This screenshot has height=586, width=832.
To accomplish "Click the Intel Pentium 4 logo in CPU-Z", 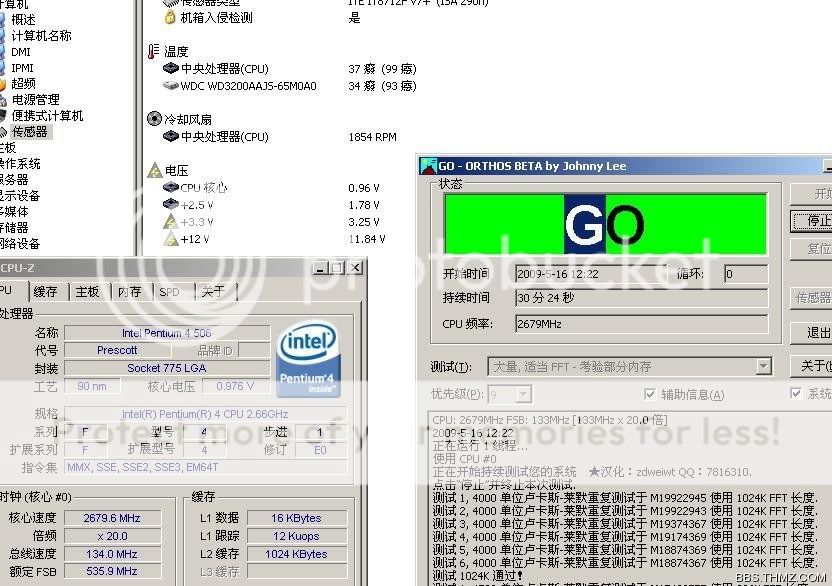I will [x=308, y=359].
